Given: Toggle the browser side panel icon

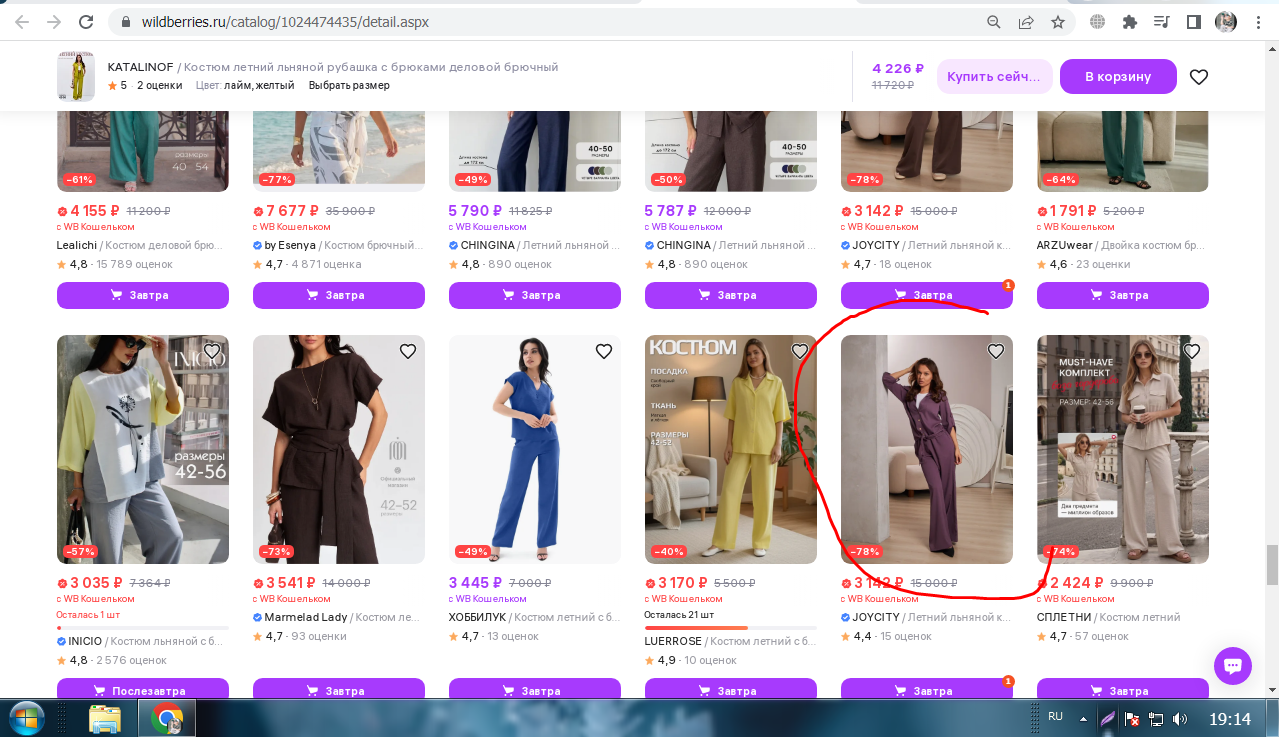Looking at the screenshot, I should 1193,21.
